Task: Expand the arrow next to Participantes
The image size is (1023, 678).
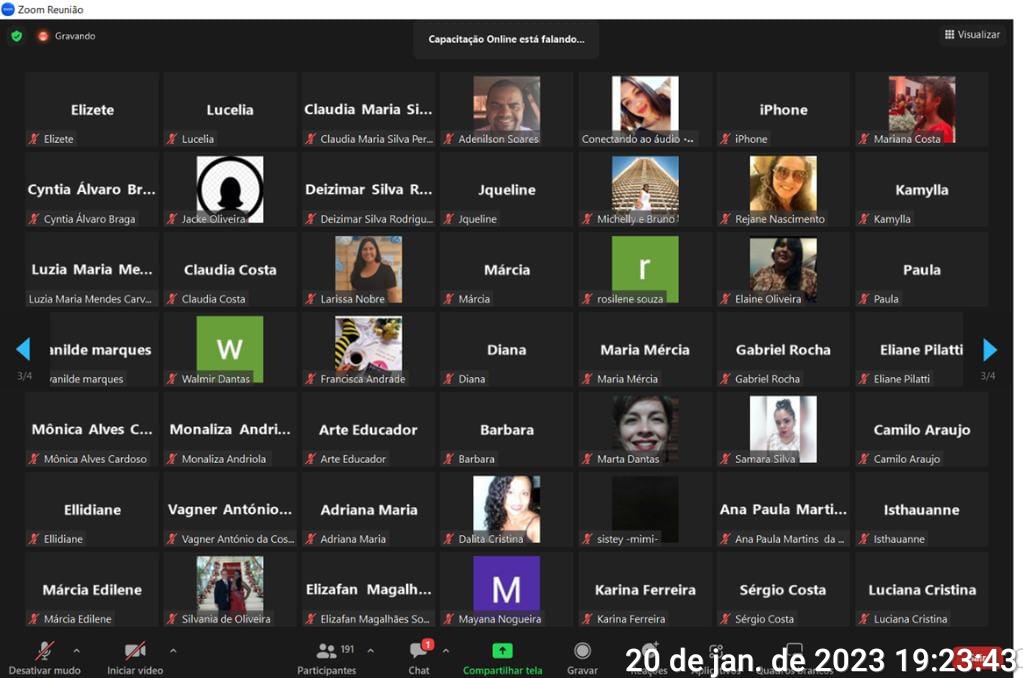Action: pyautogui.click(x=370, y=650)
